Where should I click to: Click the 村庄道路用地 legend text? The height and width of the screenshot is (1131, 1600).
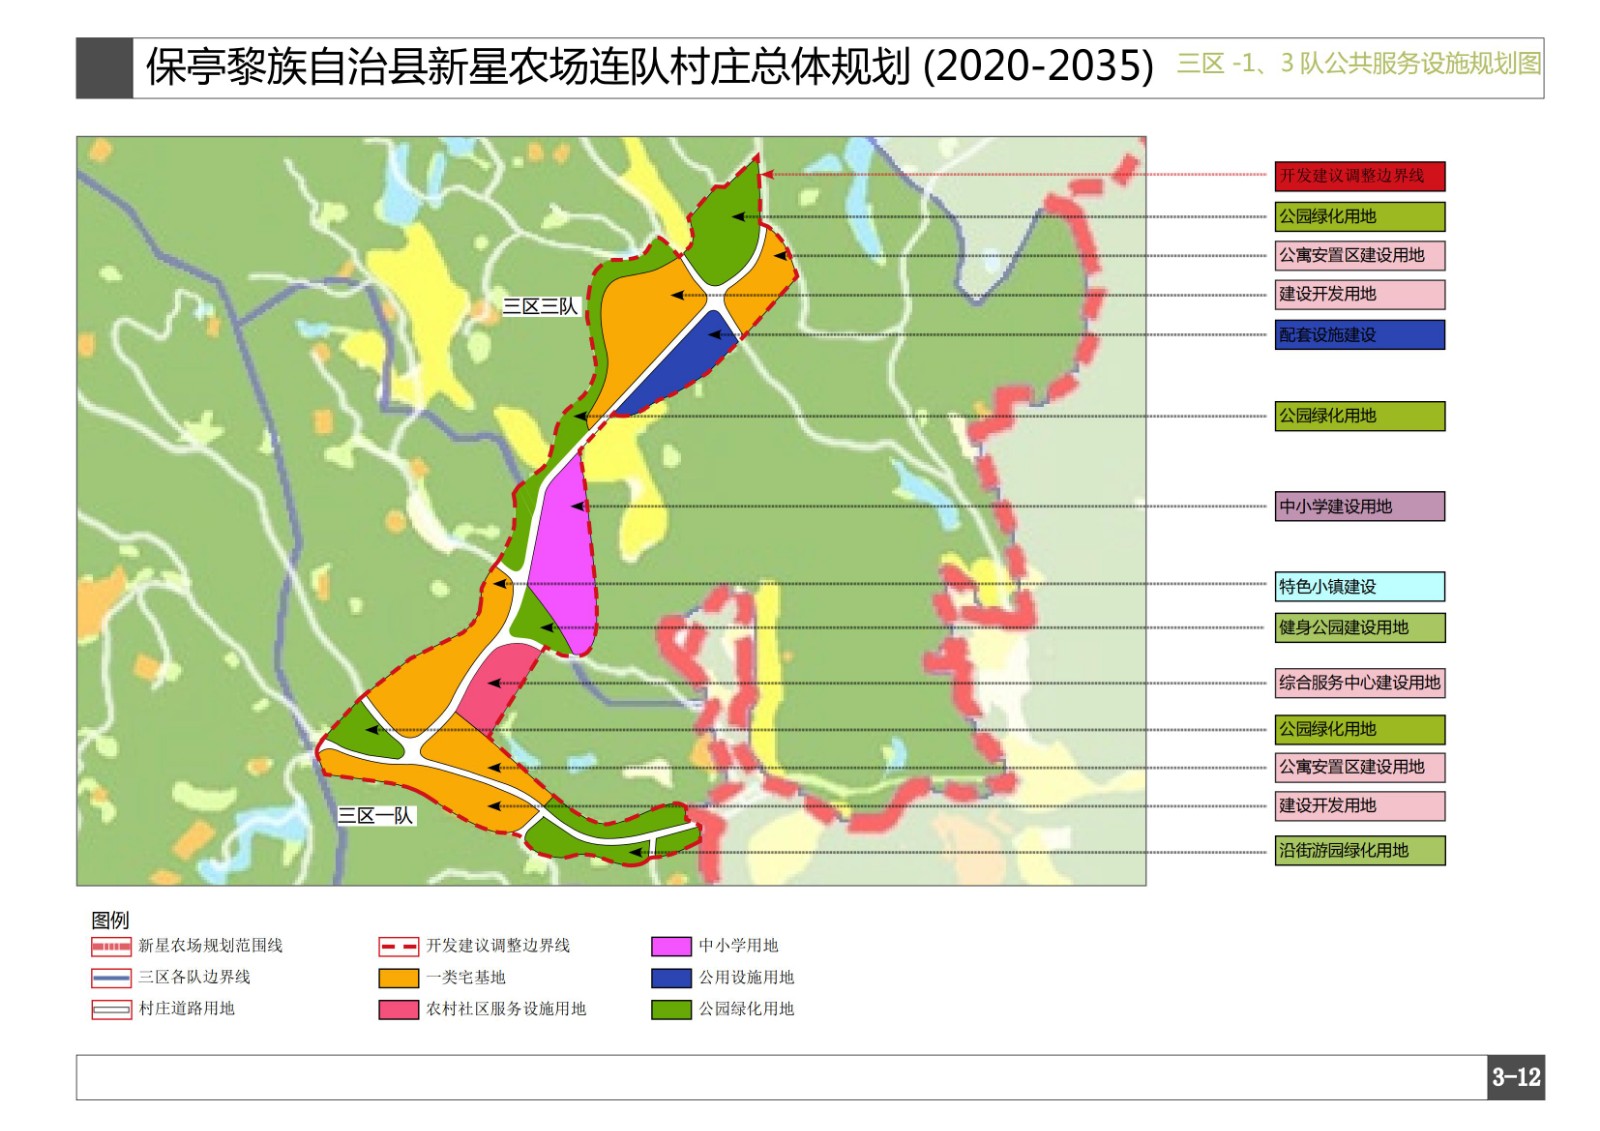pyautogui.click(x=186, y=1009)
